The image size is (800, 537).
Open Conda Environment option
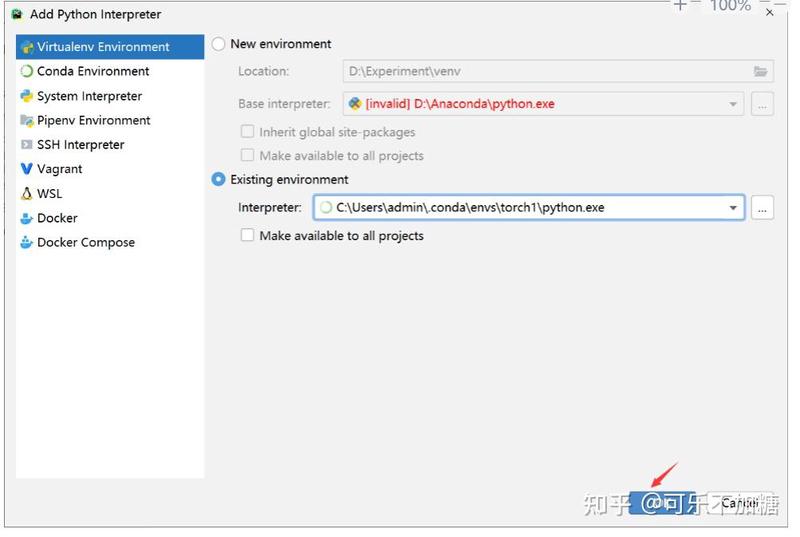click(110, 71)
